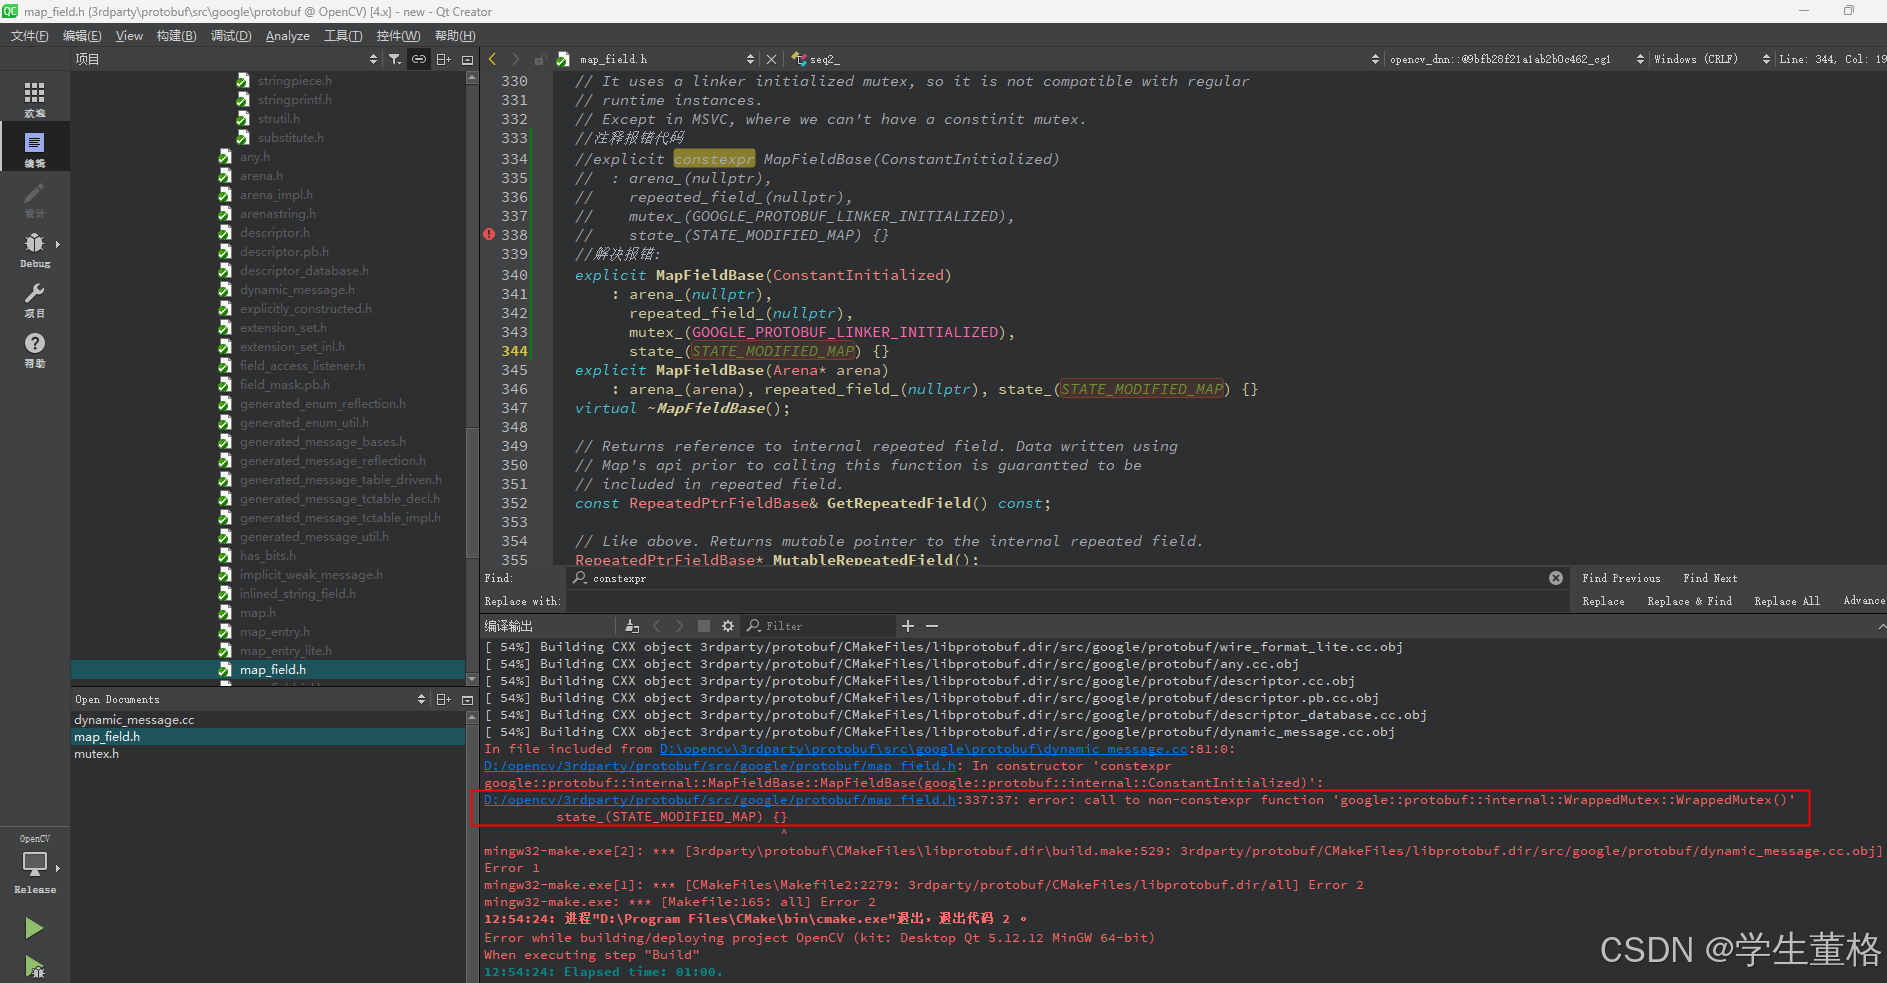1887x983 pixels.
Task: Click the Replace & Find button
Action: 1689,601
